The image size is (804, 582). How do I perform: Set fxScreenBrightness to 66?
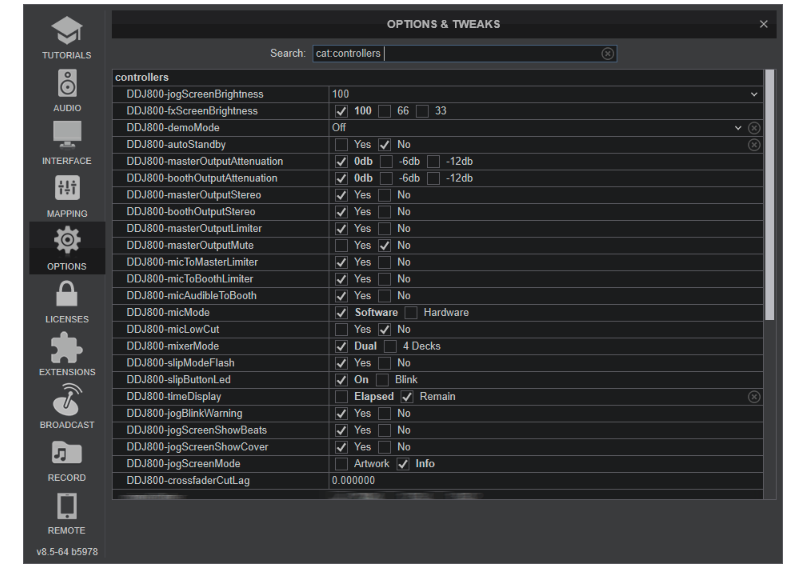[x=385, y=111]
